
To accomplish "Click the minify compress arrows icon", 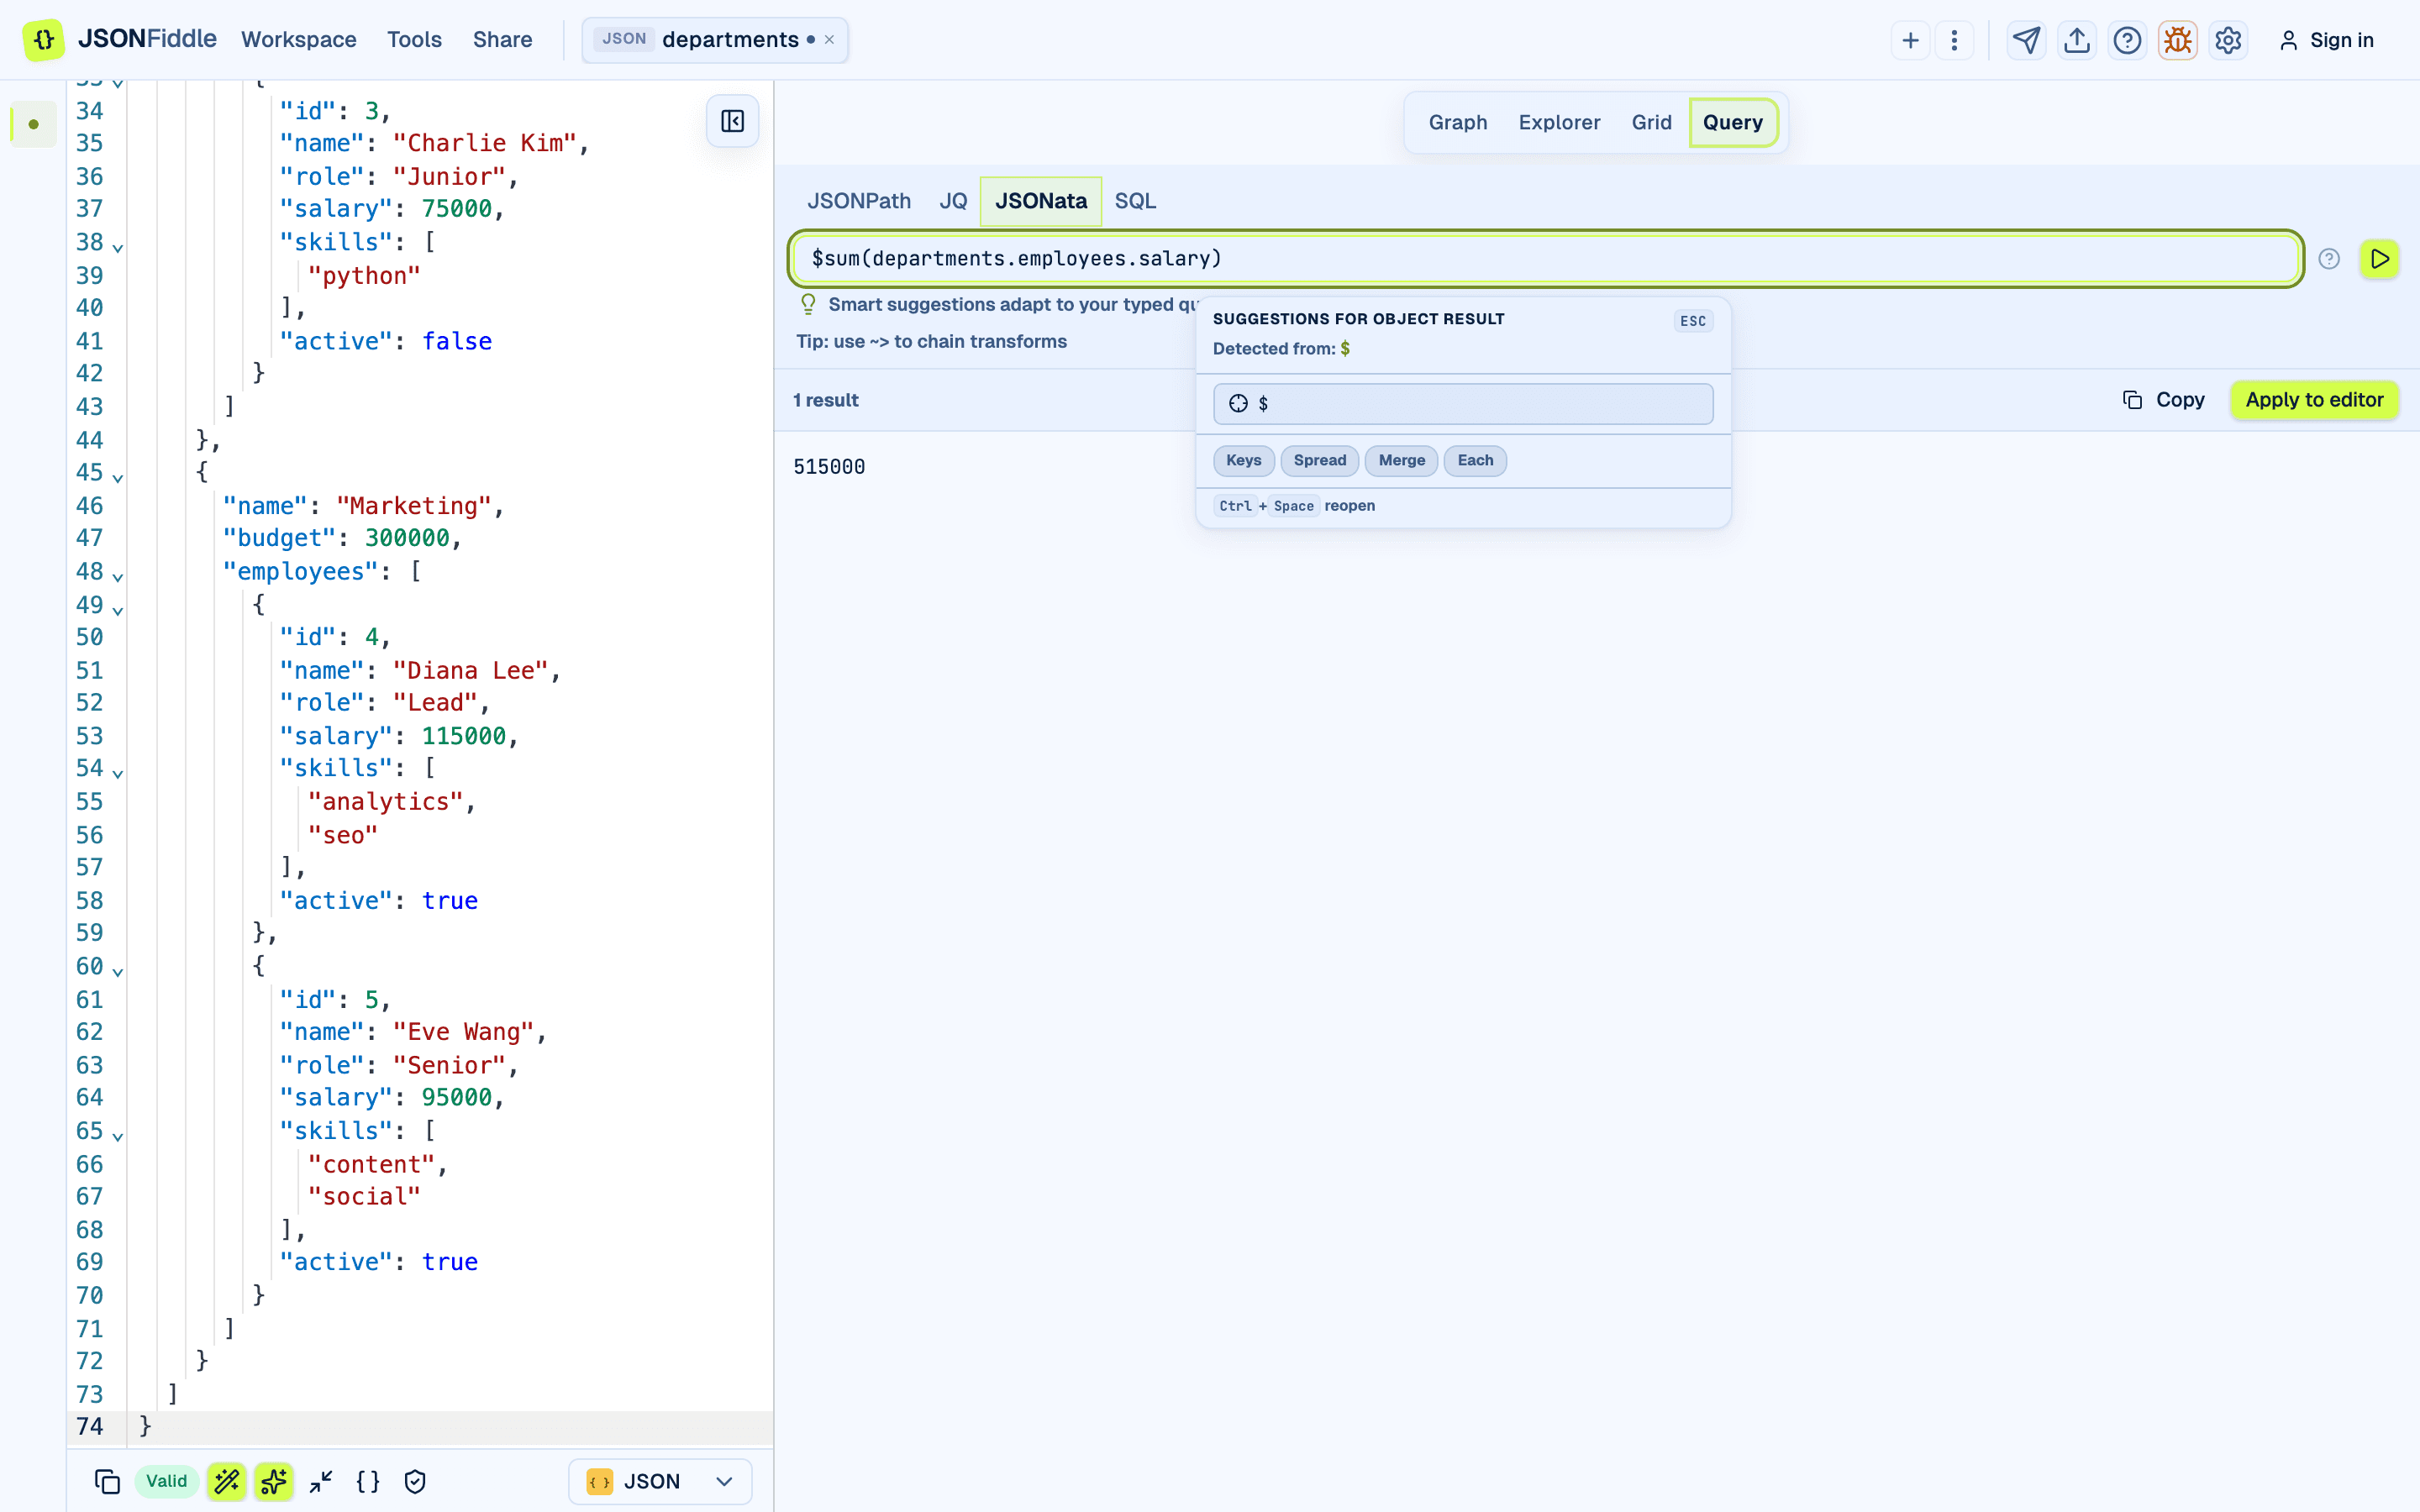I will tap(321, 1481).
